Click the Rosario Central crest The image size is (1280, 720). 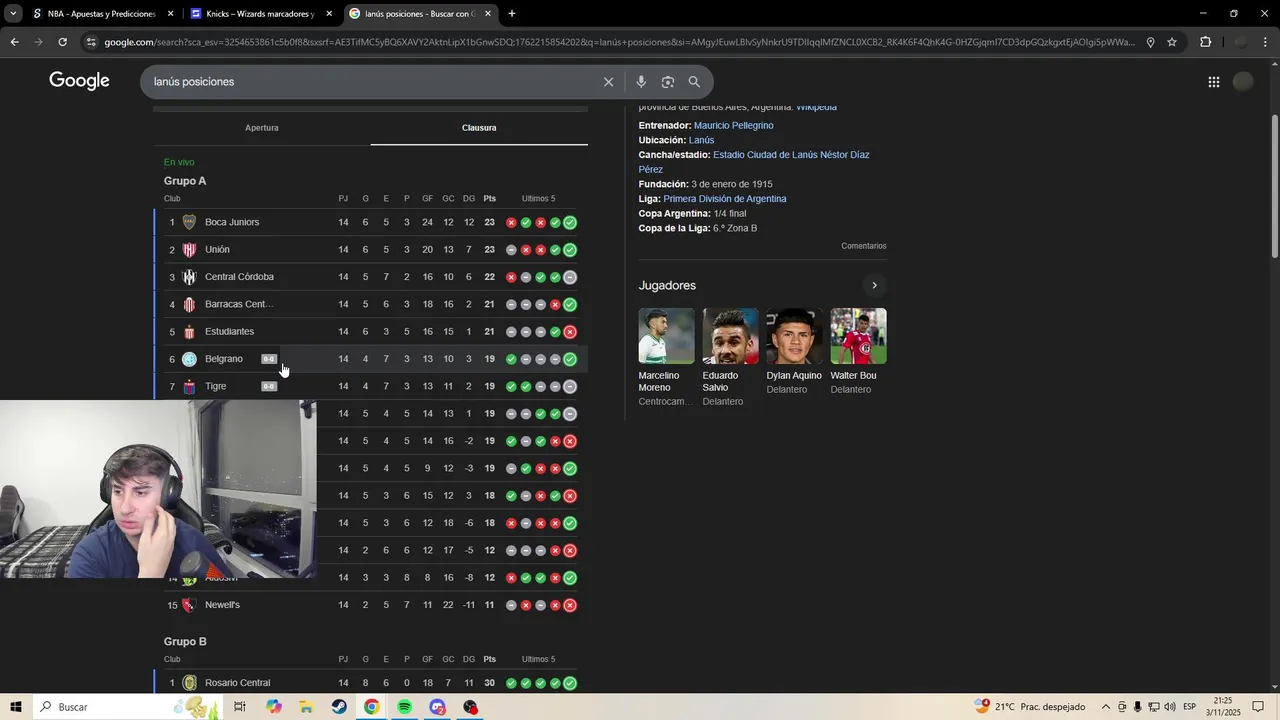tap(189, 683)
